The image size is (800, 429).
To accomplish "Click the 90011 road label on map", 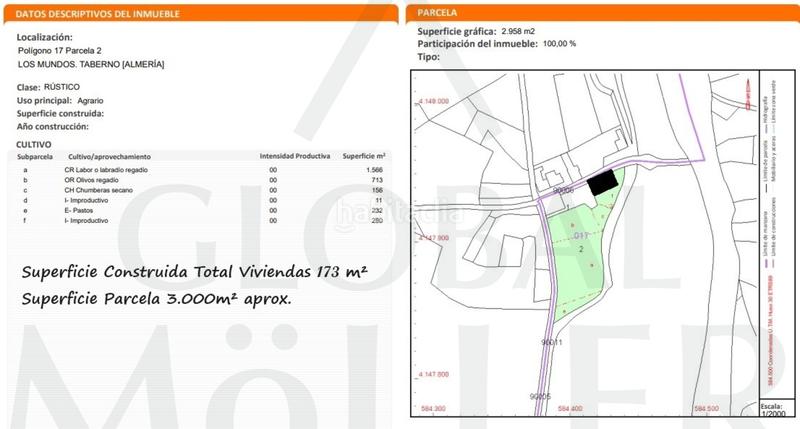I will (553, 343).
